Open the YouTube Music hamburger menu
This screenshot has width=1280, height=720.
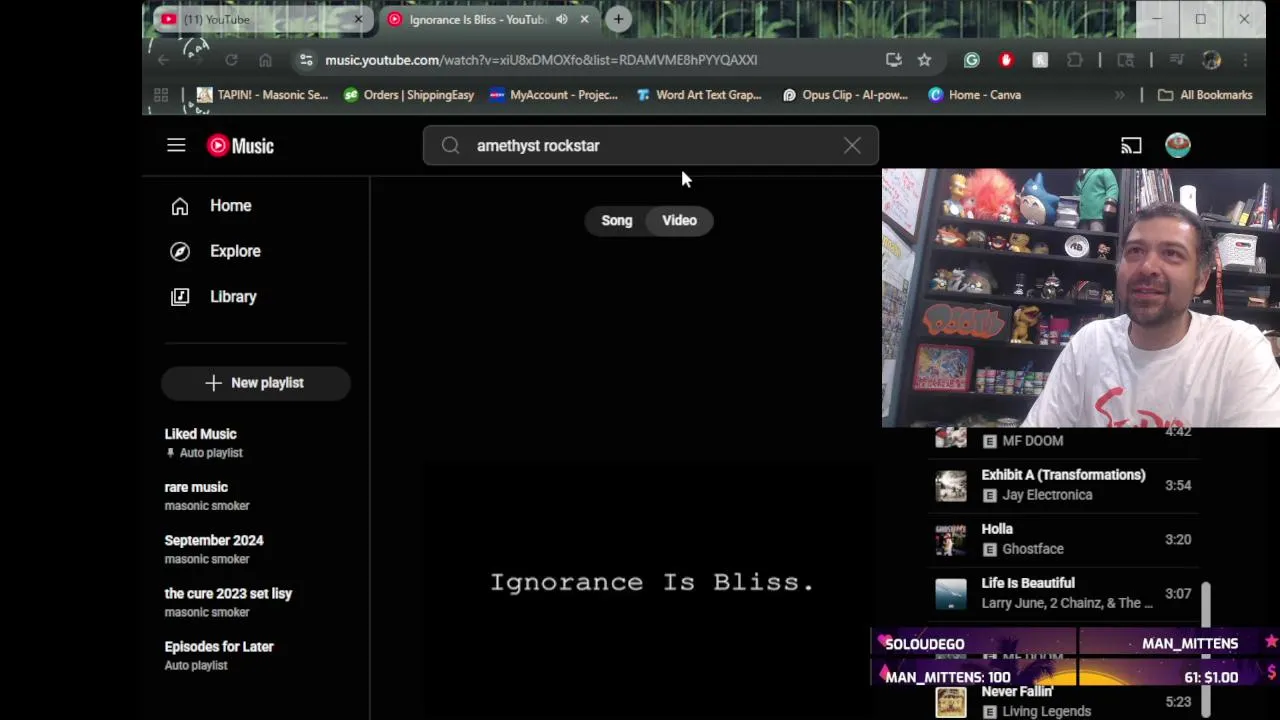tap(176, 146)
